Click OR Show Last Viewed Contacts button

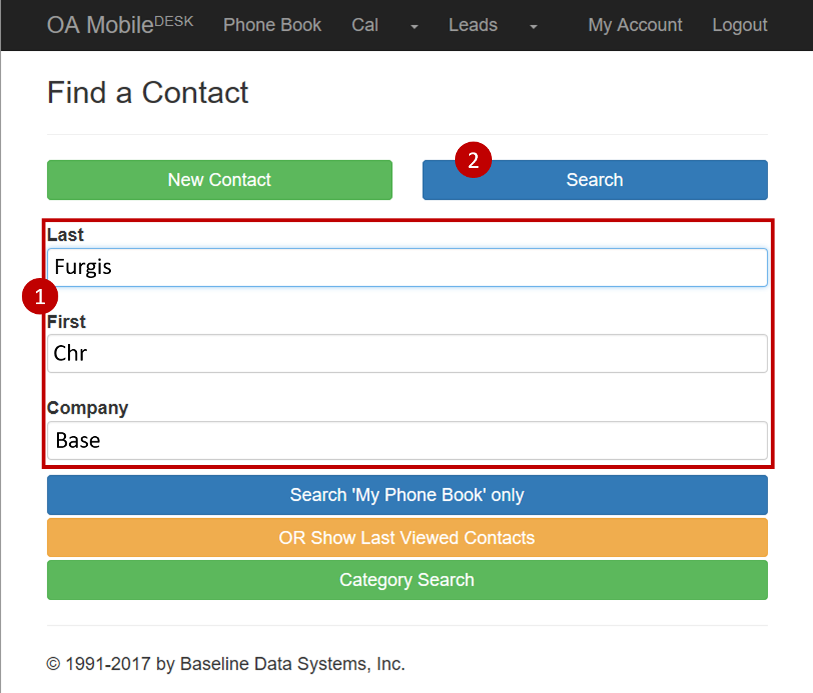pyautogui.click(x=407, y=538)
